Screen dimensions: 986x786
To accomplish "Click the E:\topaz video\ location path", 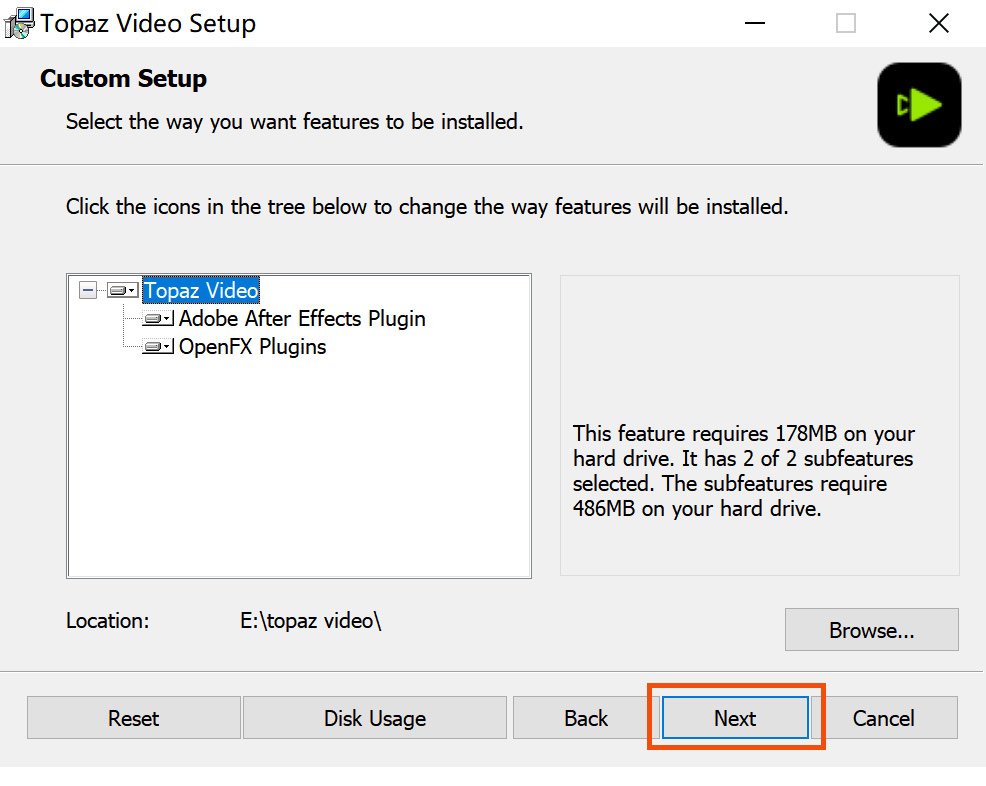I will click(x=311, y=620).
